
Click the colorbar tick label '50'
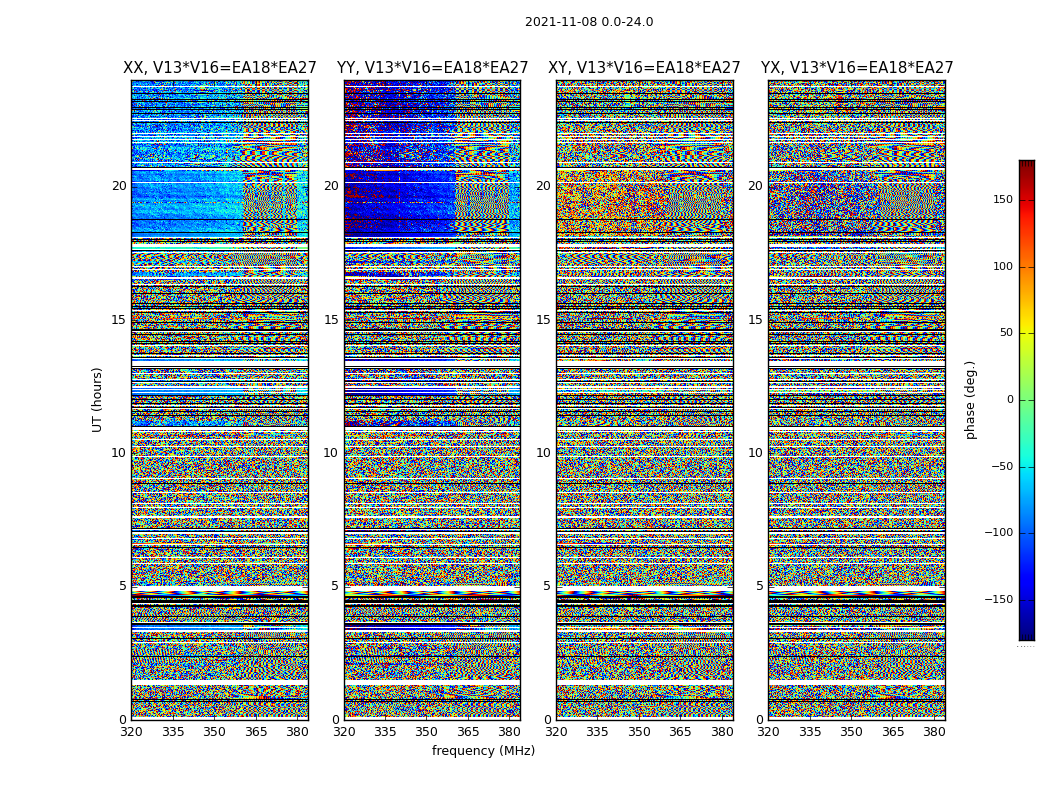1006,333
